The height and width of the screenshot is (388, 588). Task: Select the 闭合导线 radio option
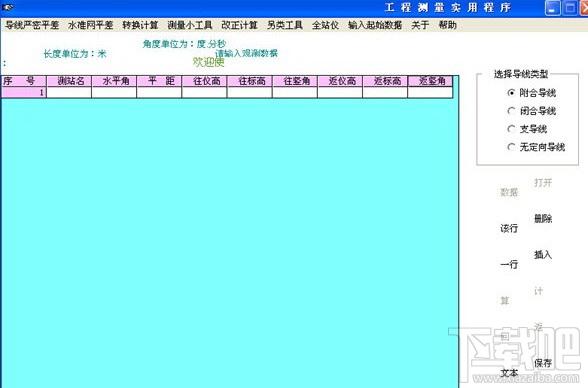click(x=532, y=111)
